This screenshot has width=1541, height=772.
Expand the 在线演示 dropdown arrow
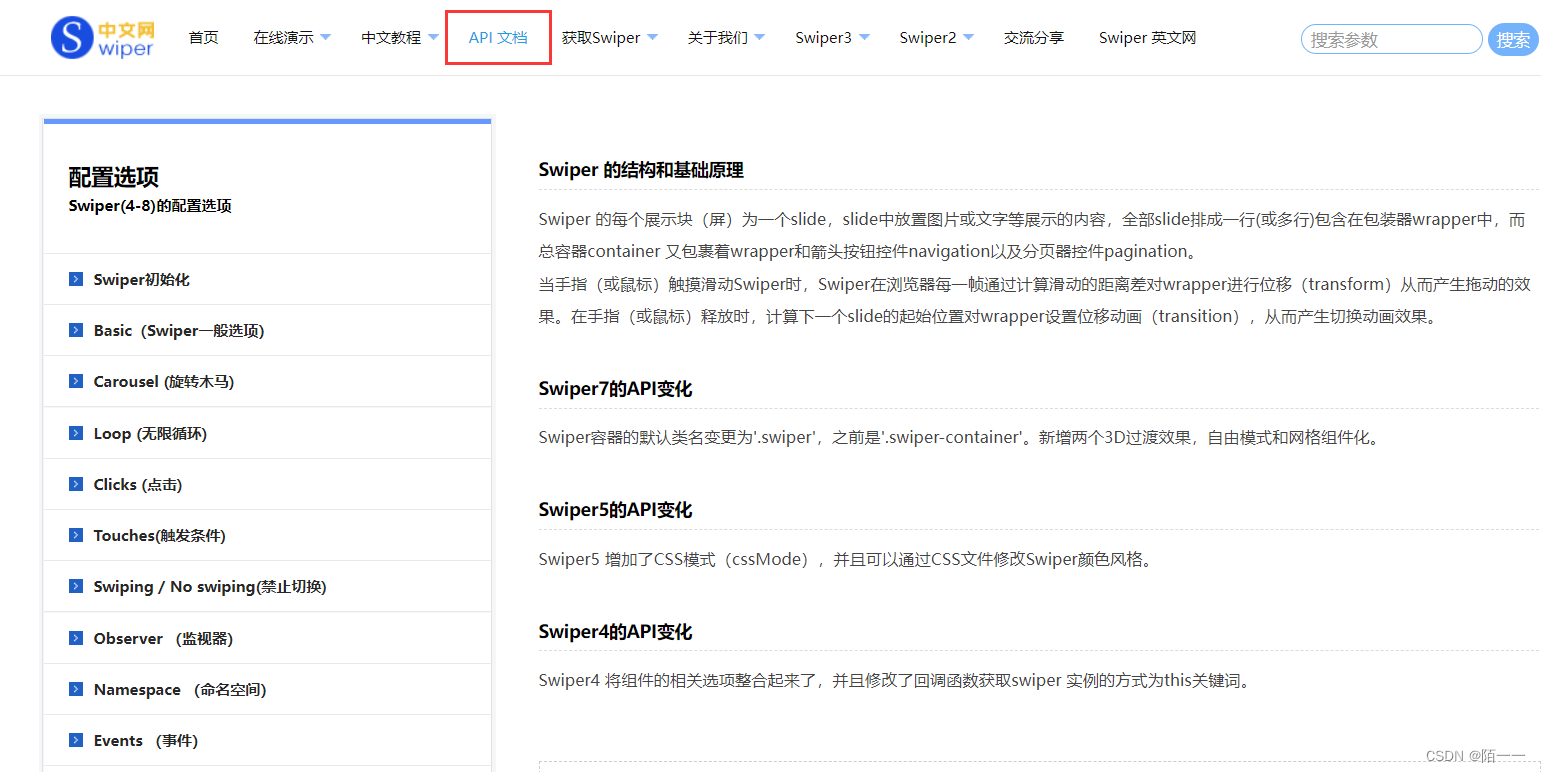pyautogui.click(x=325, y=38)
